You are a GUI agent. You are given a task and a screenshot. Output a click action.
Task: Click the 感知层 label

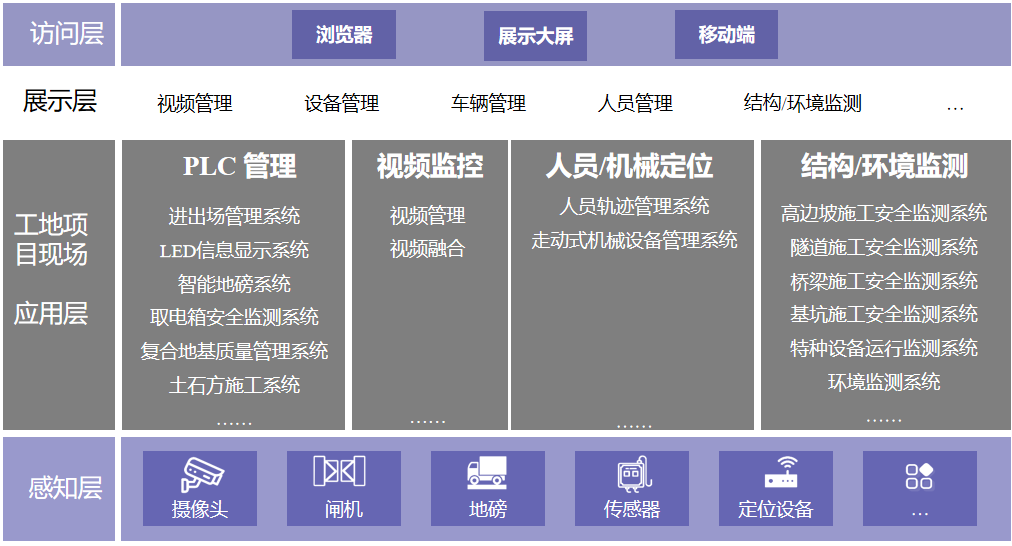click(x=65, y=488)
